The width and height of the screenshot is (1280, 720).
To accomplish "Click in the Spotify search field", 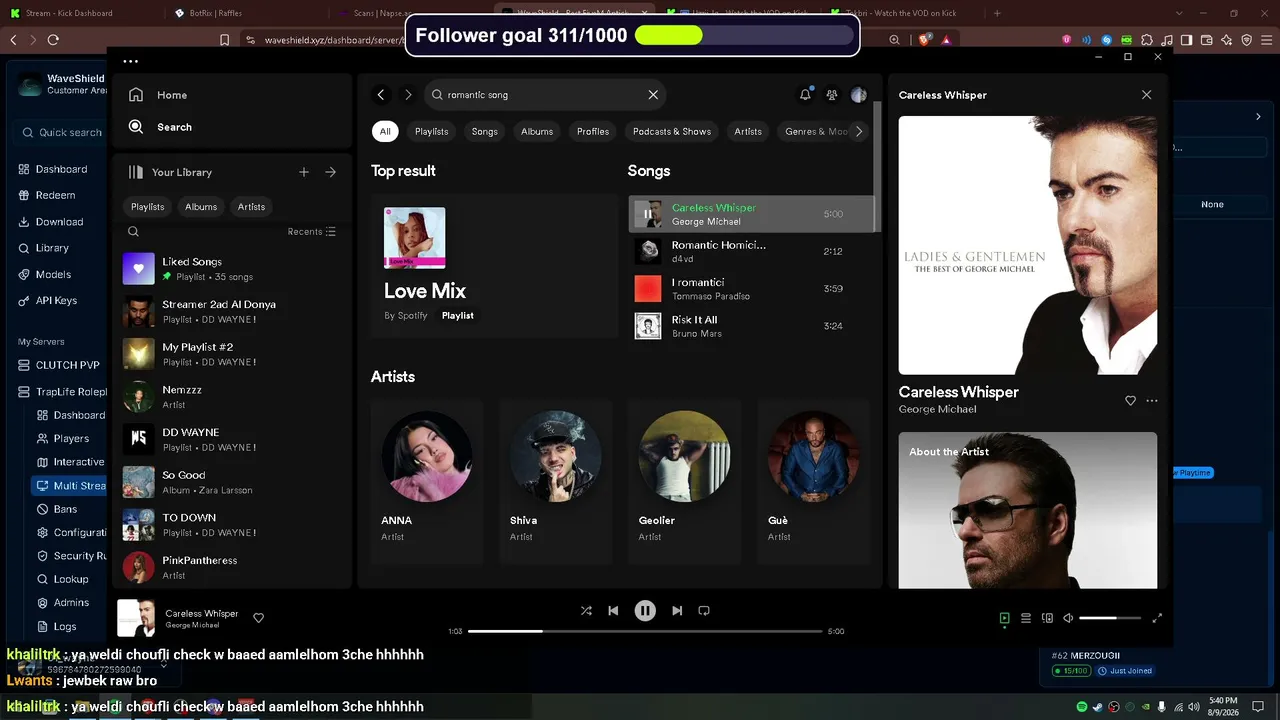I will (545, 95).
